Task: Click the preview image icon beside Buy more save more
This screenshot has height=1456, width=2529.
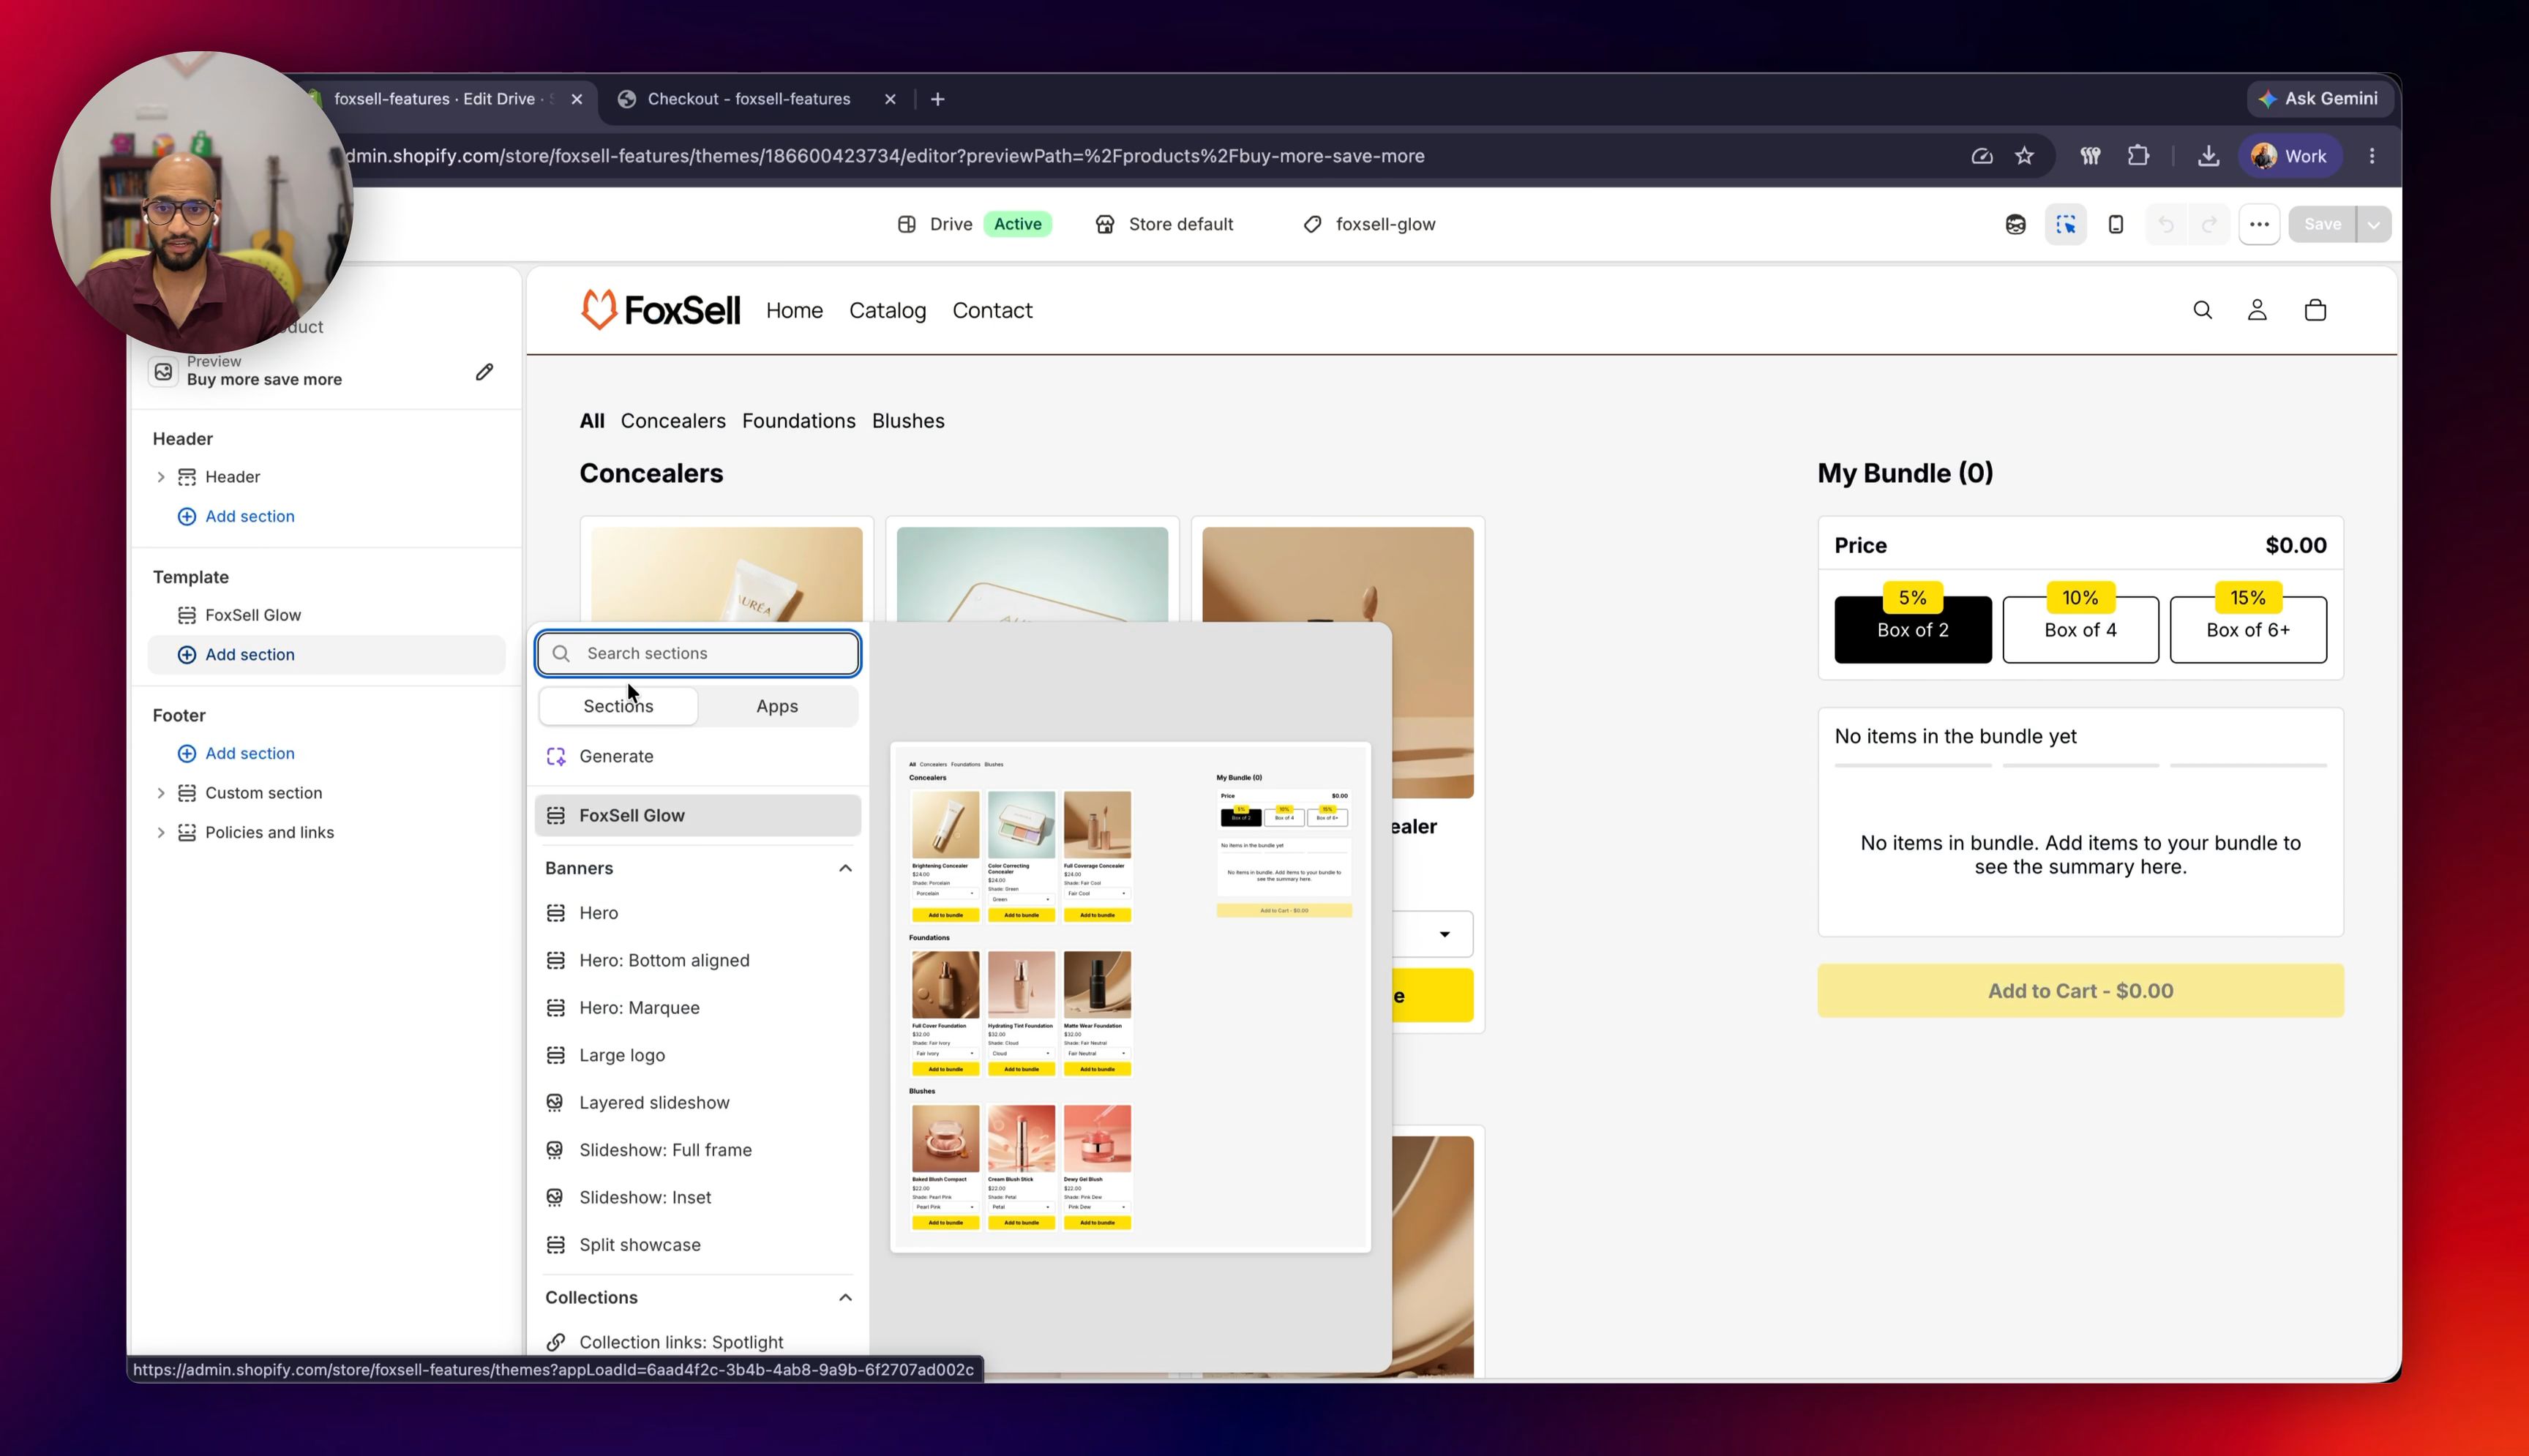Action: pos(163,371)
